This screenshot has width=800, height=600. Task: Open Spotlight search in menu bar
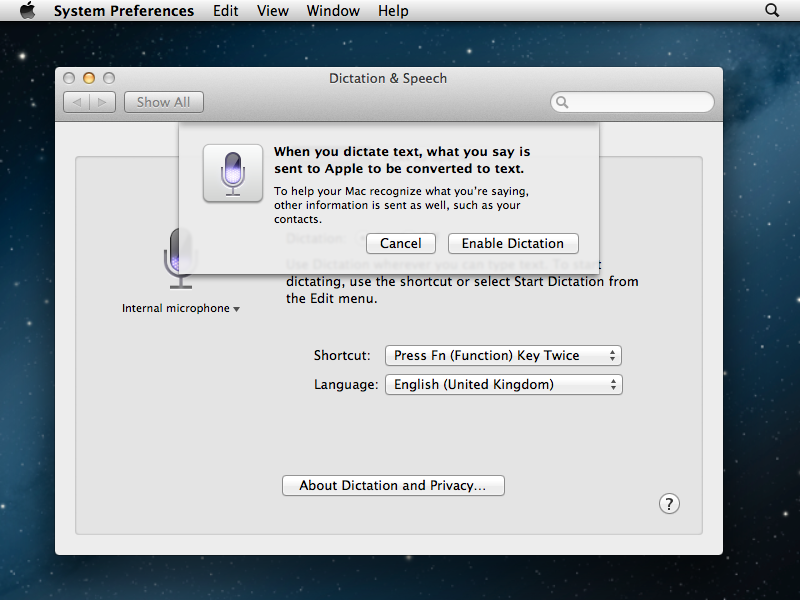click(772, 11)
